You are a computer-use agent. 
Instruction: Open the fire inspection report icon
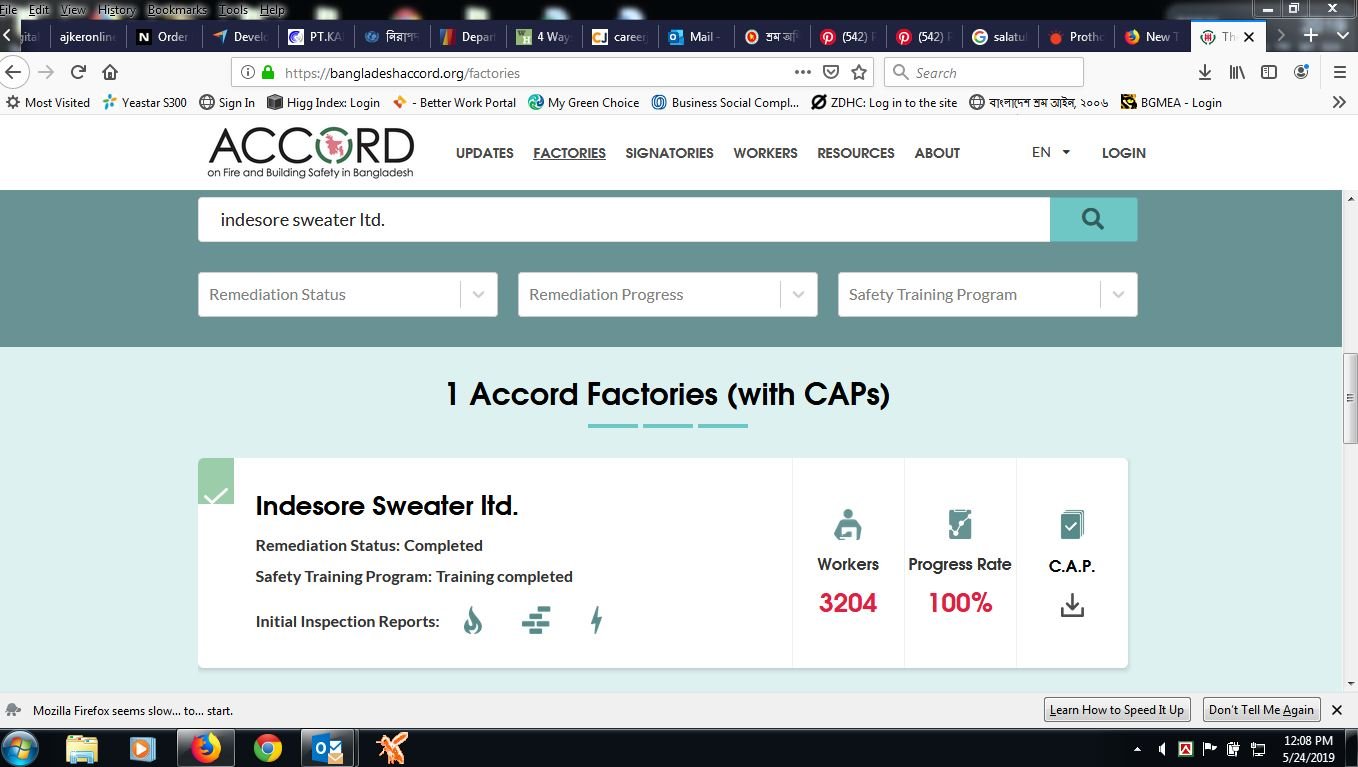coord(473,621)
